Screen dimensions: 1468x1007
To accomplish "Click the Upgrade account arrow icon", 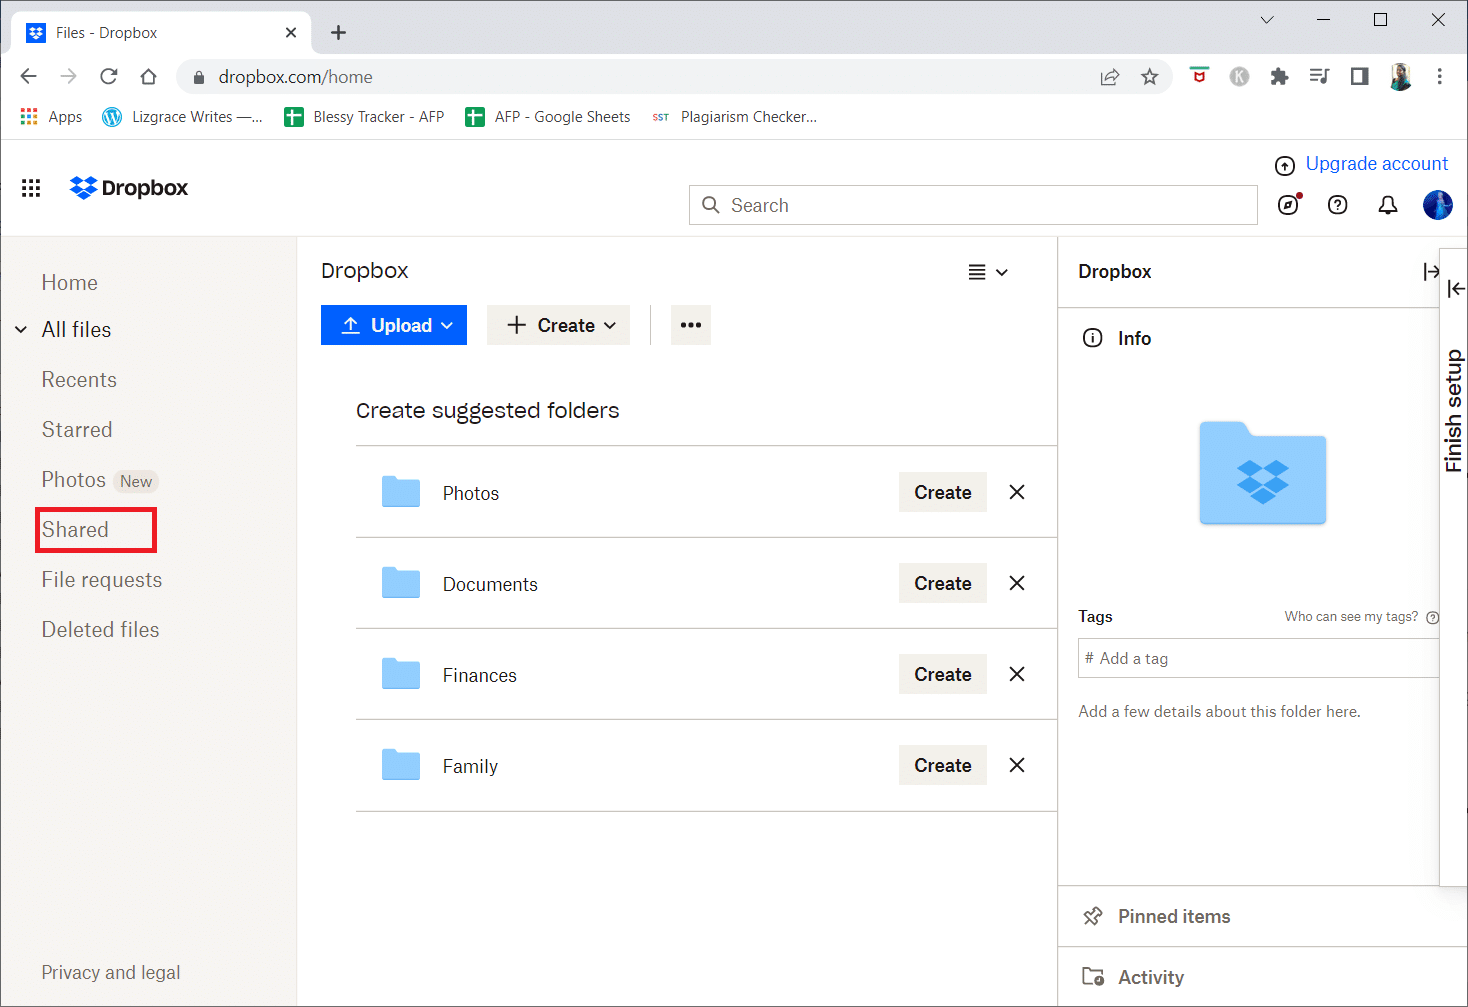I will 1285,166.
